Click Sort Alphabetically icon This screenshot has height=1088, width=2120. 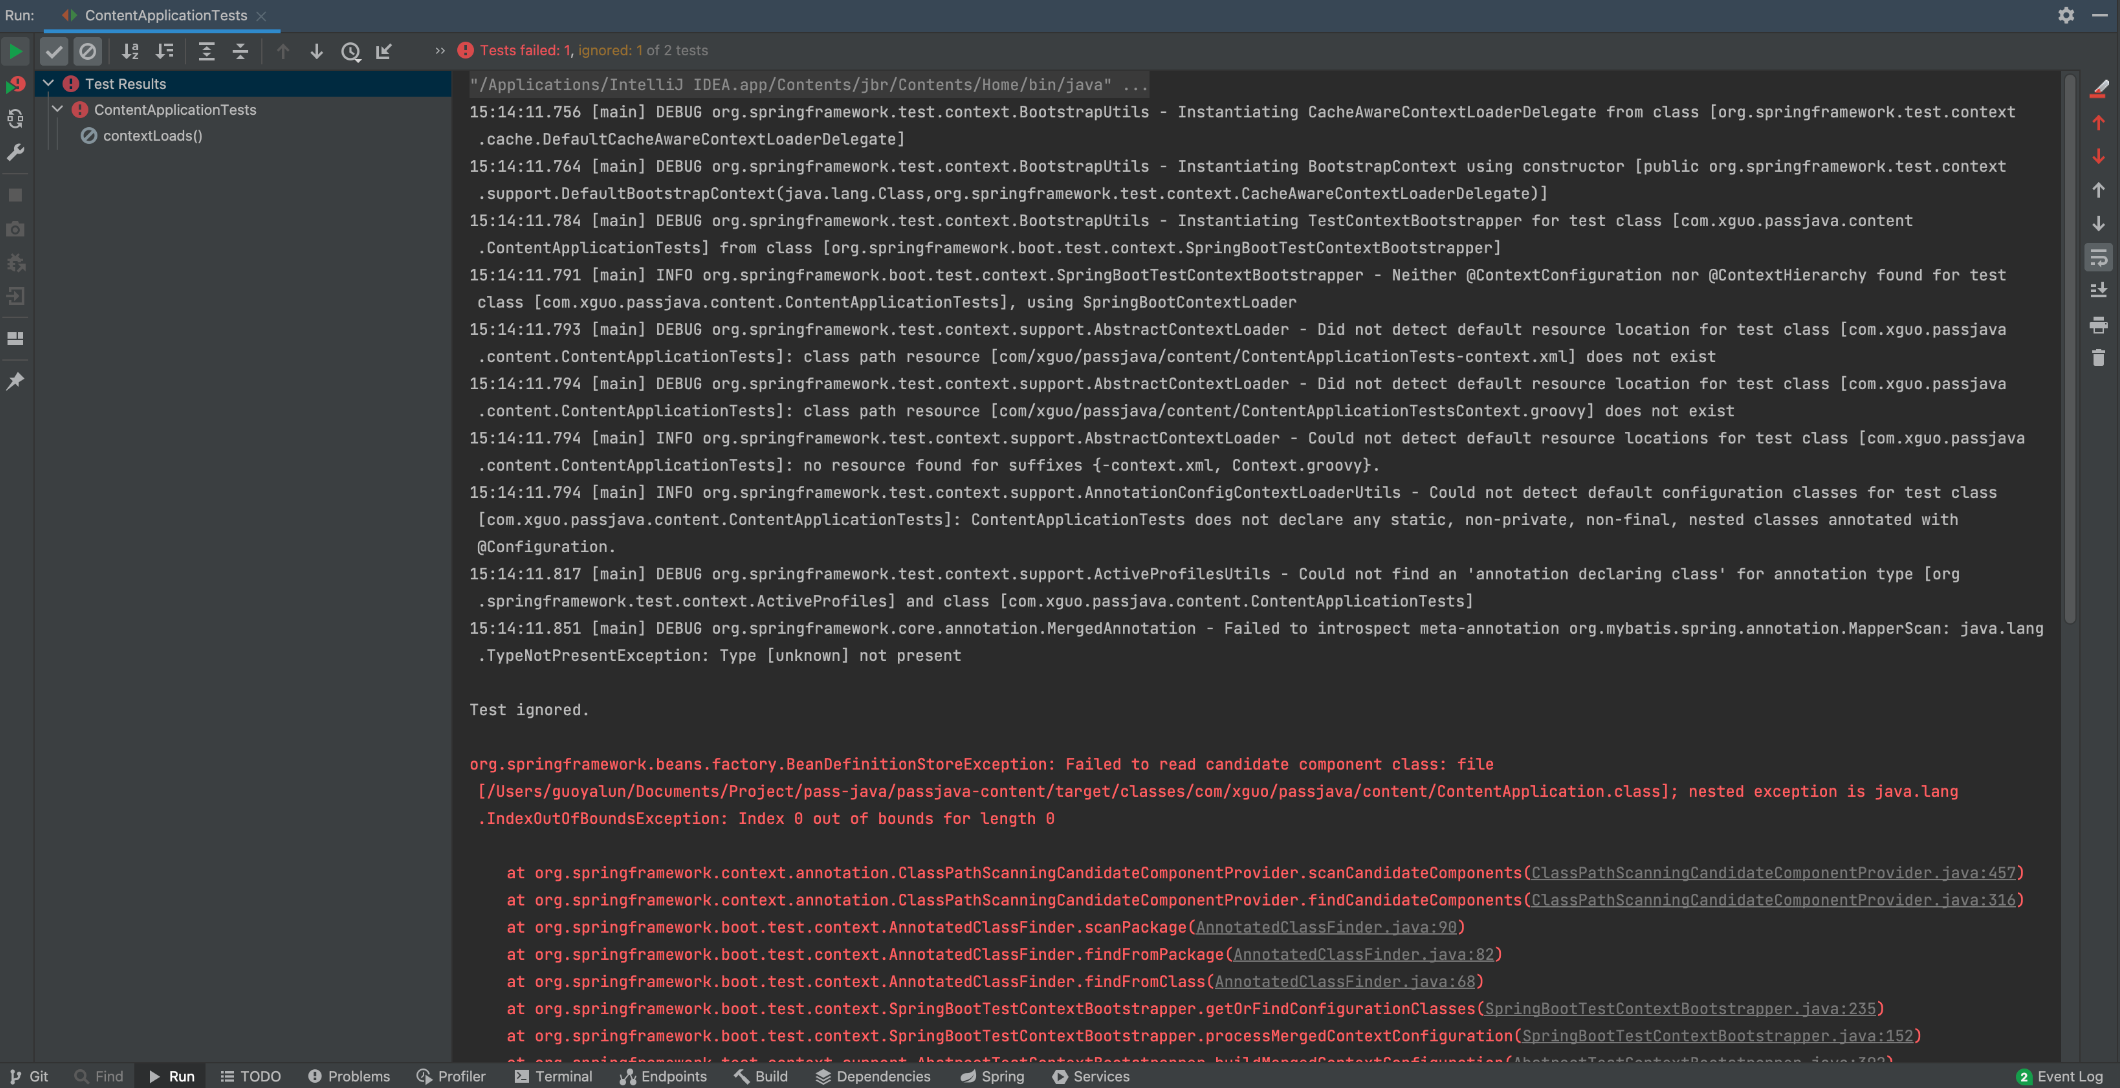130,51
